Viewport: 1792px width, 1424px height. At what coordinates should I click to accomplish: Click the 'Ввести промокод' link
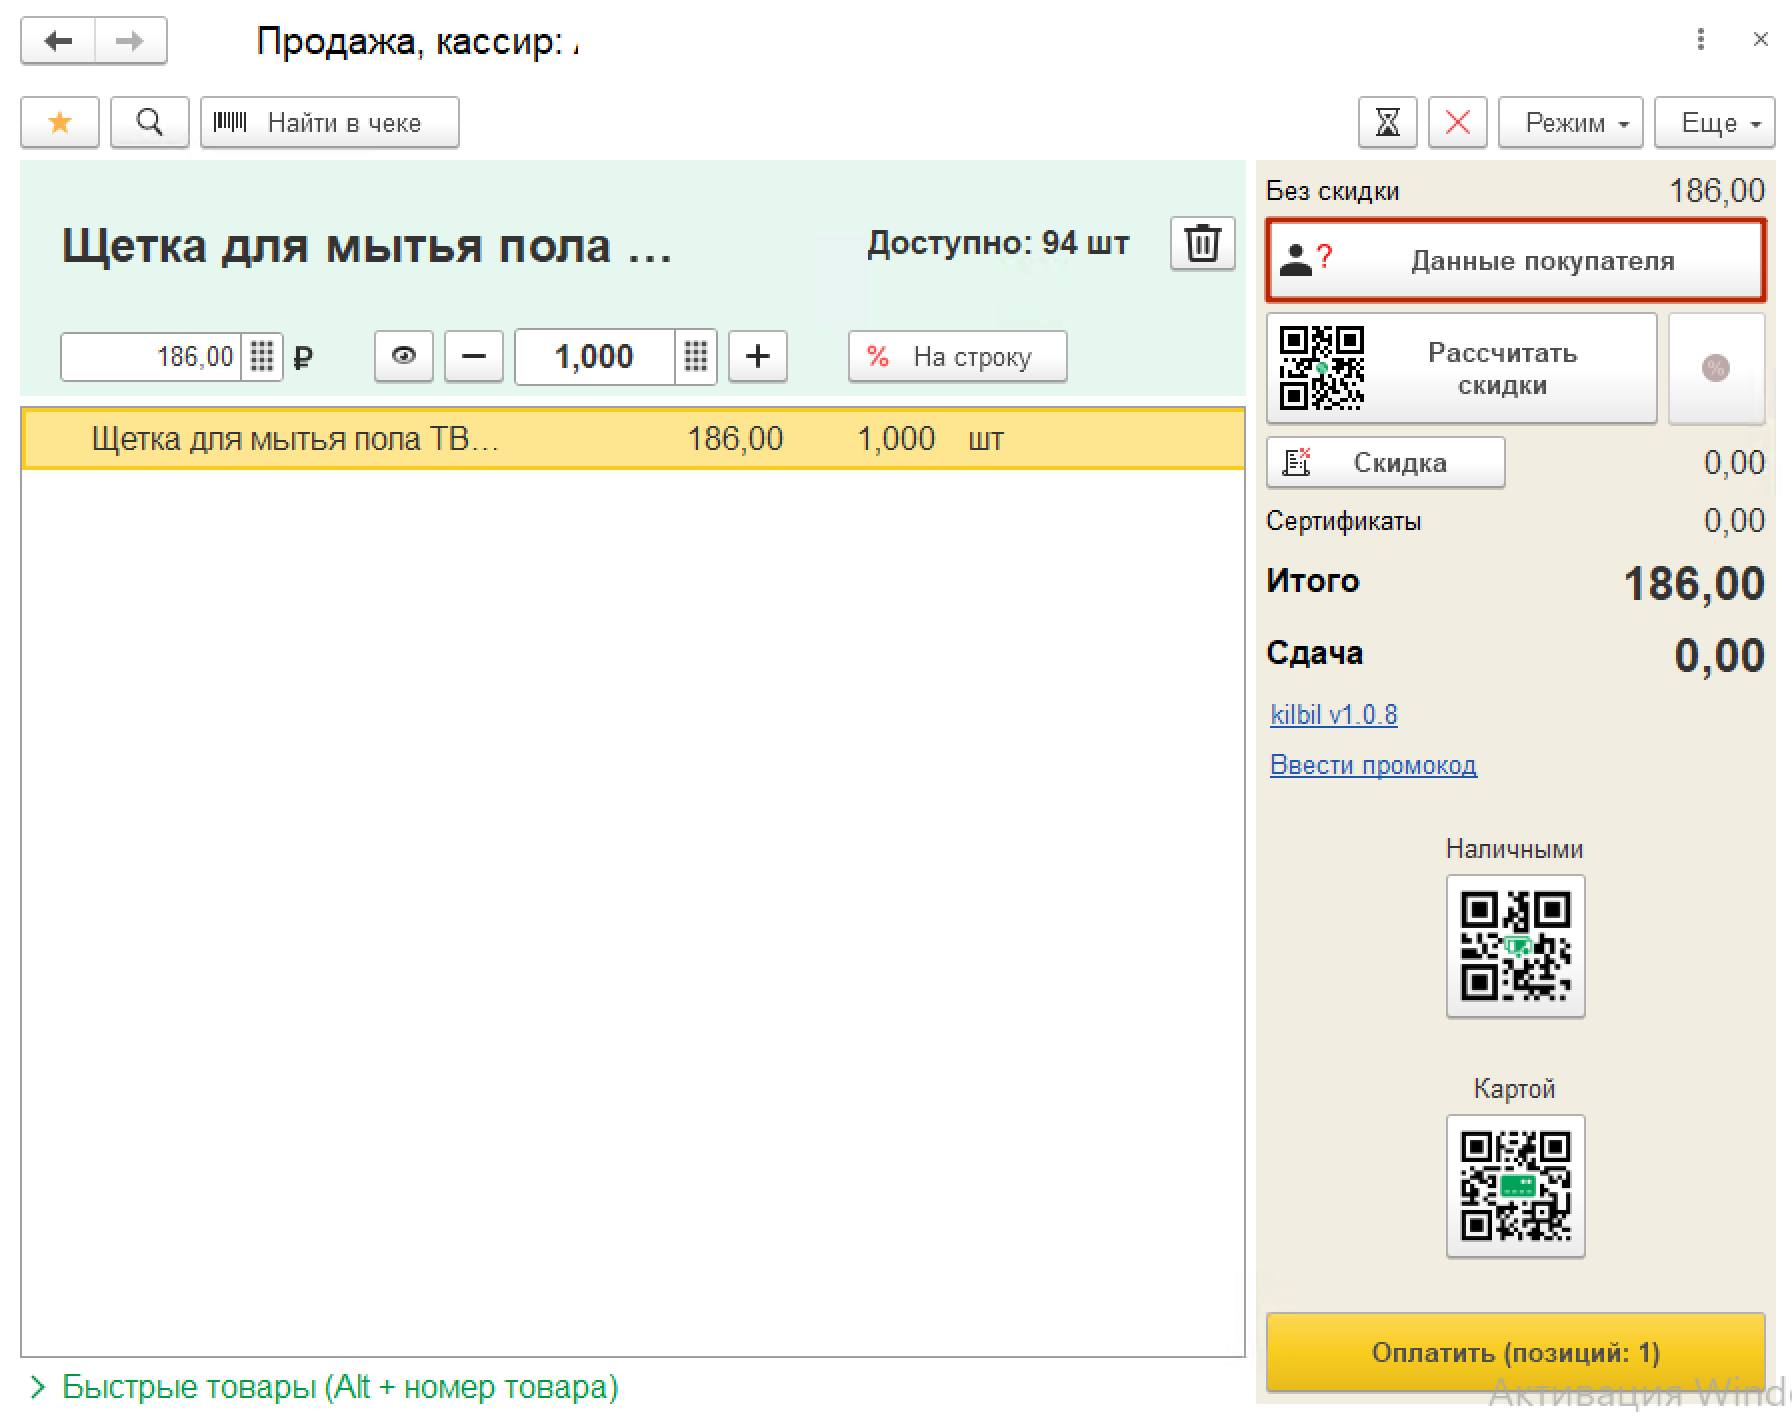click(1373, 765)
